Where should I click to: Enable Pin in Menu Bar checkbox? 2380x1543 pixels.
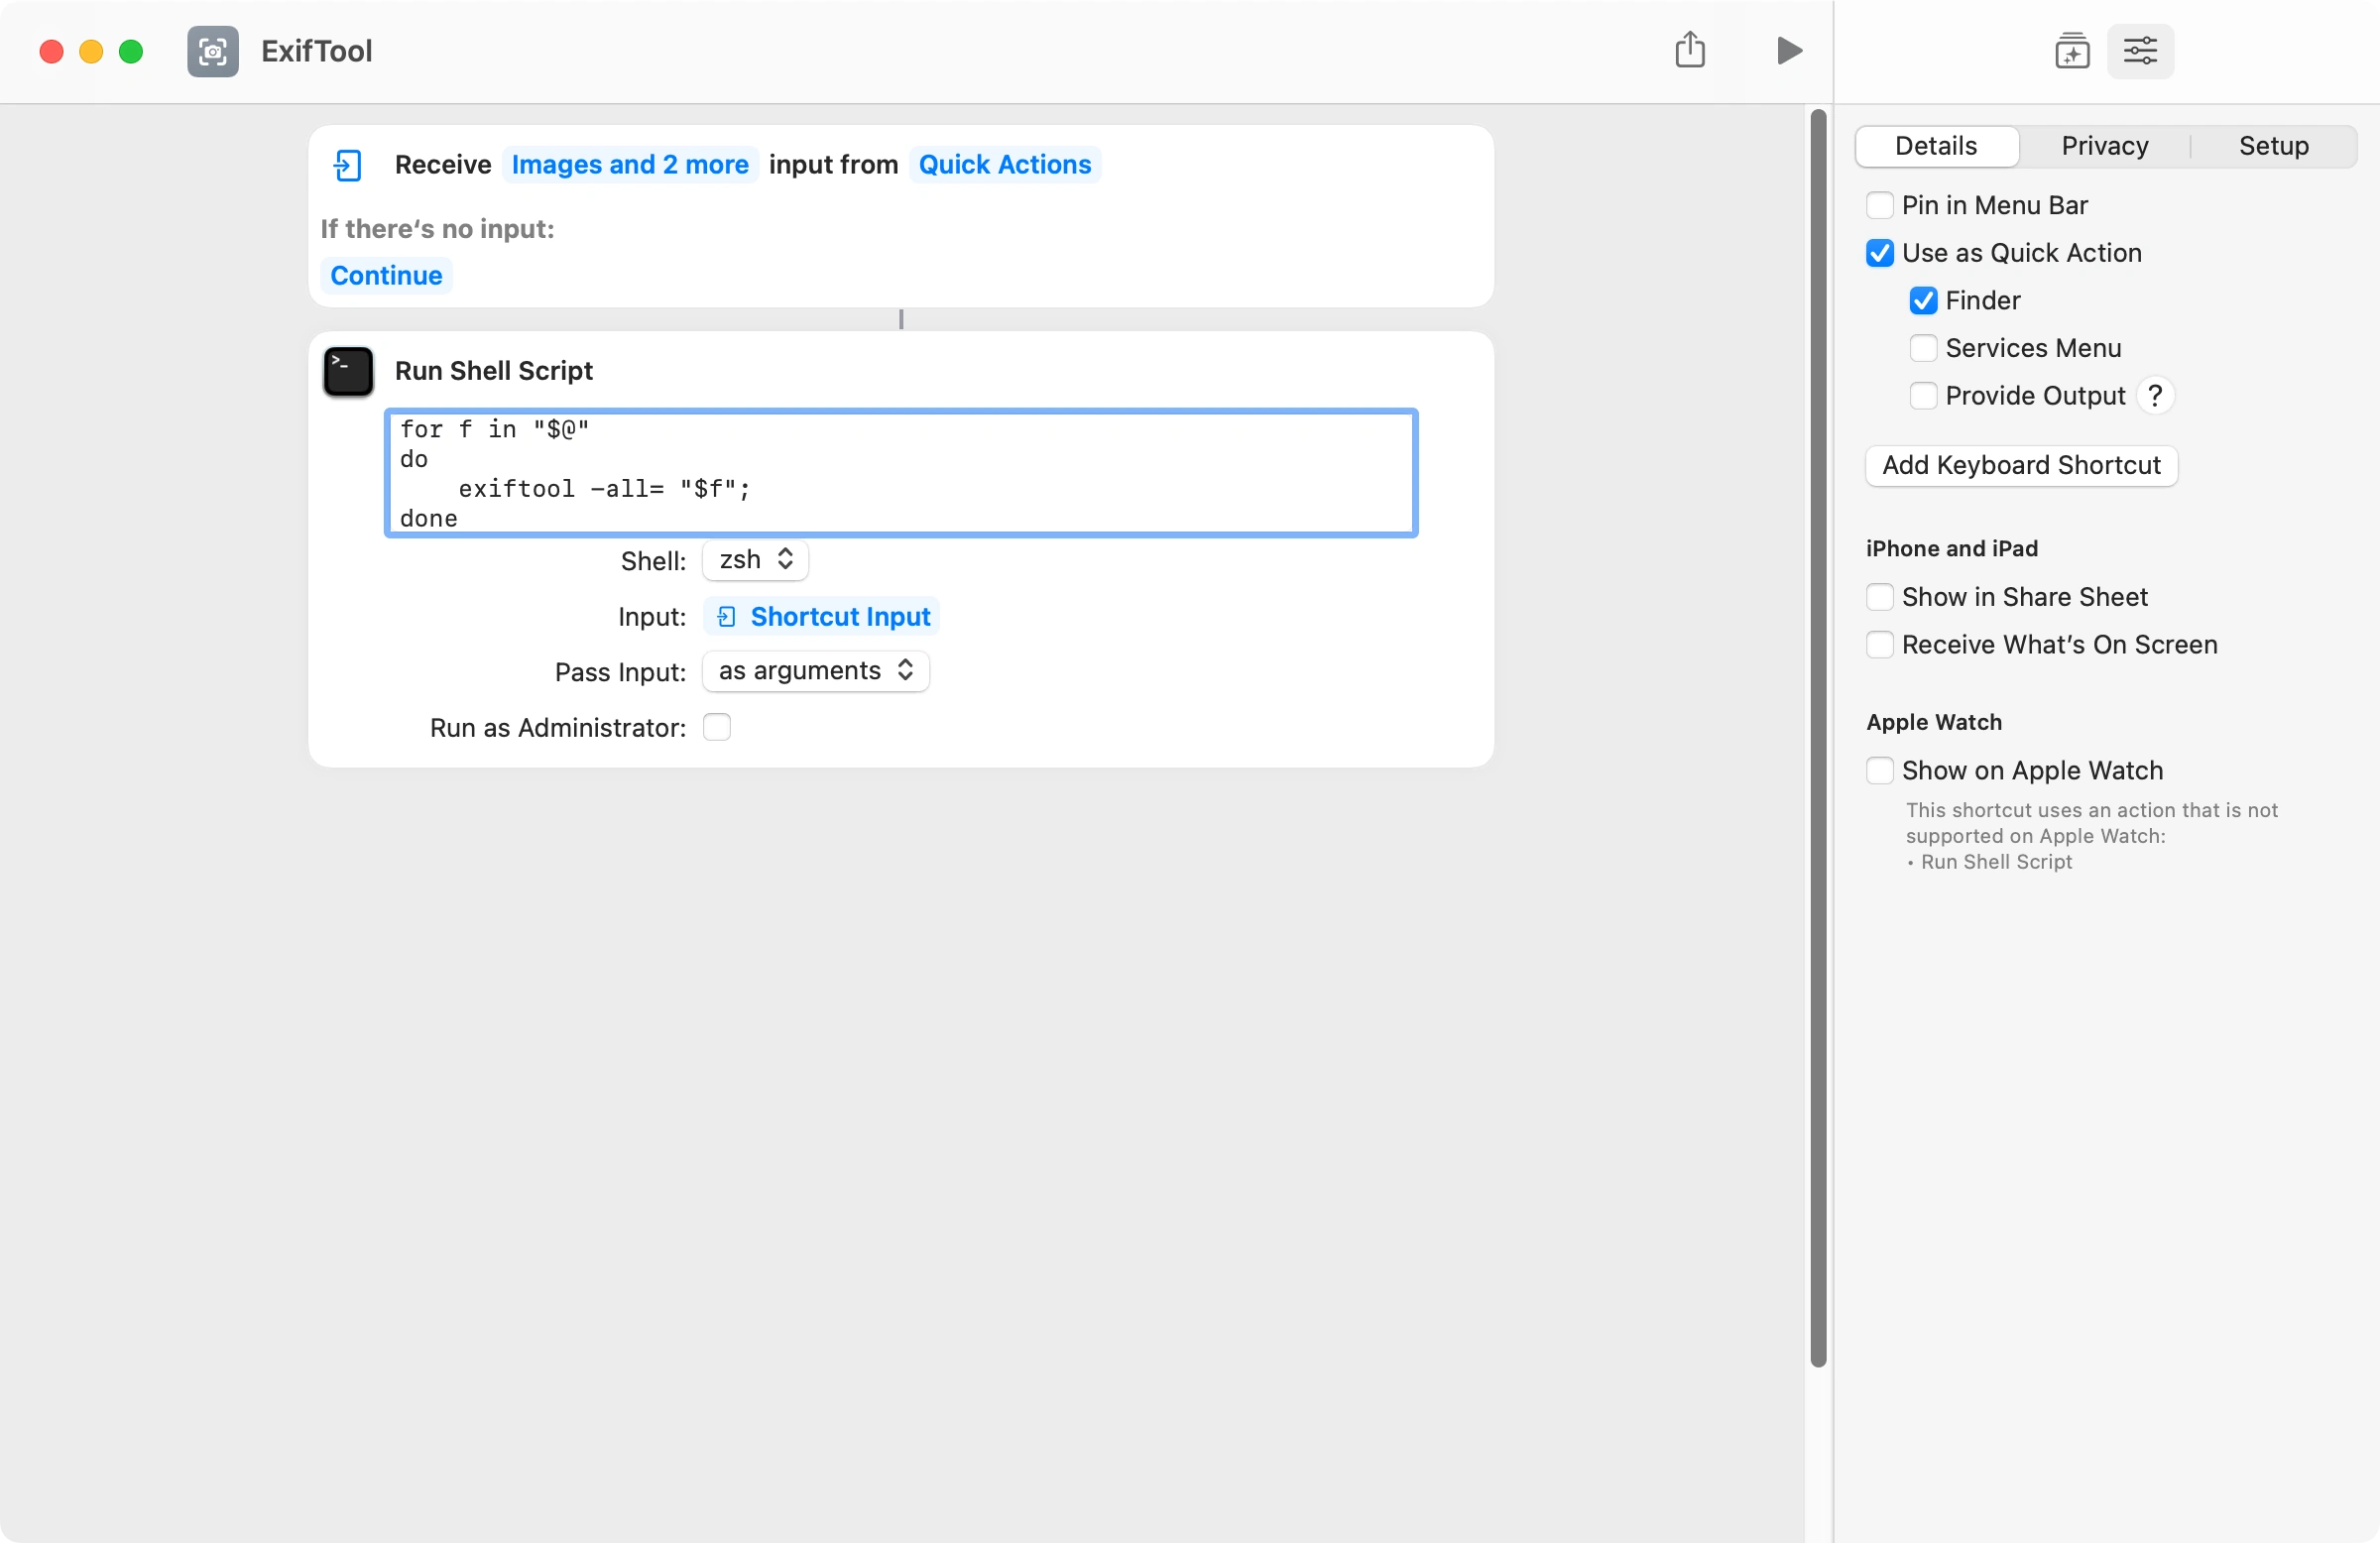click(1879, 205)
